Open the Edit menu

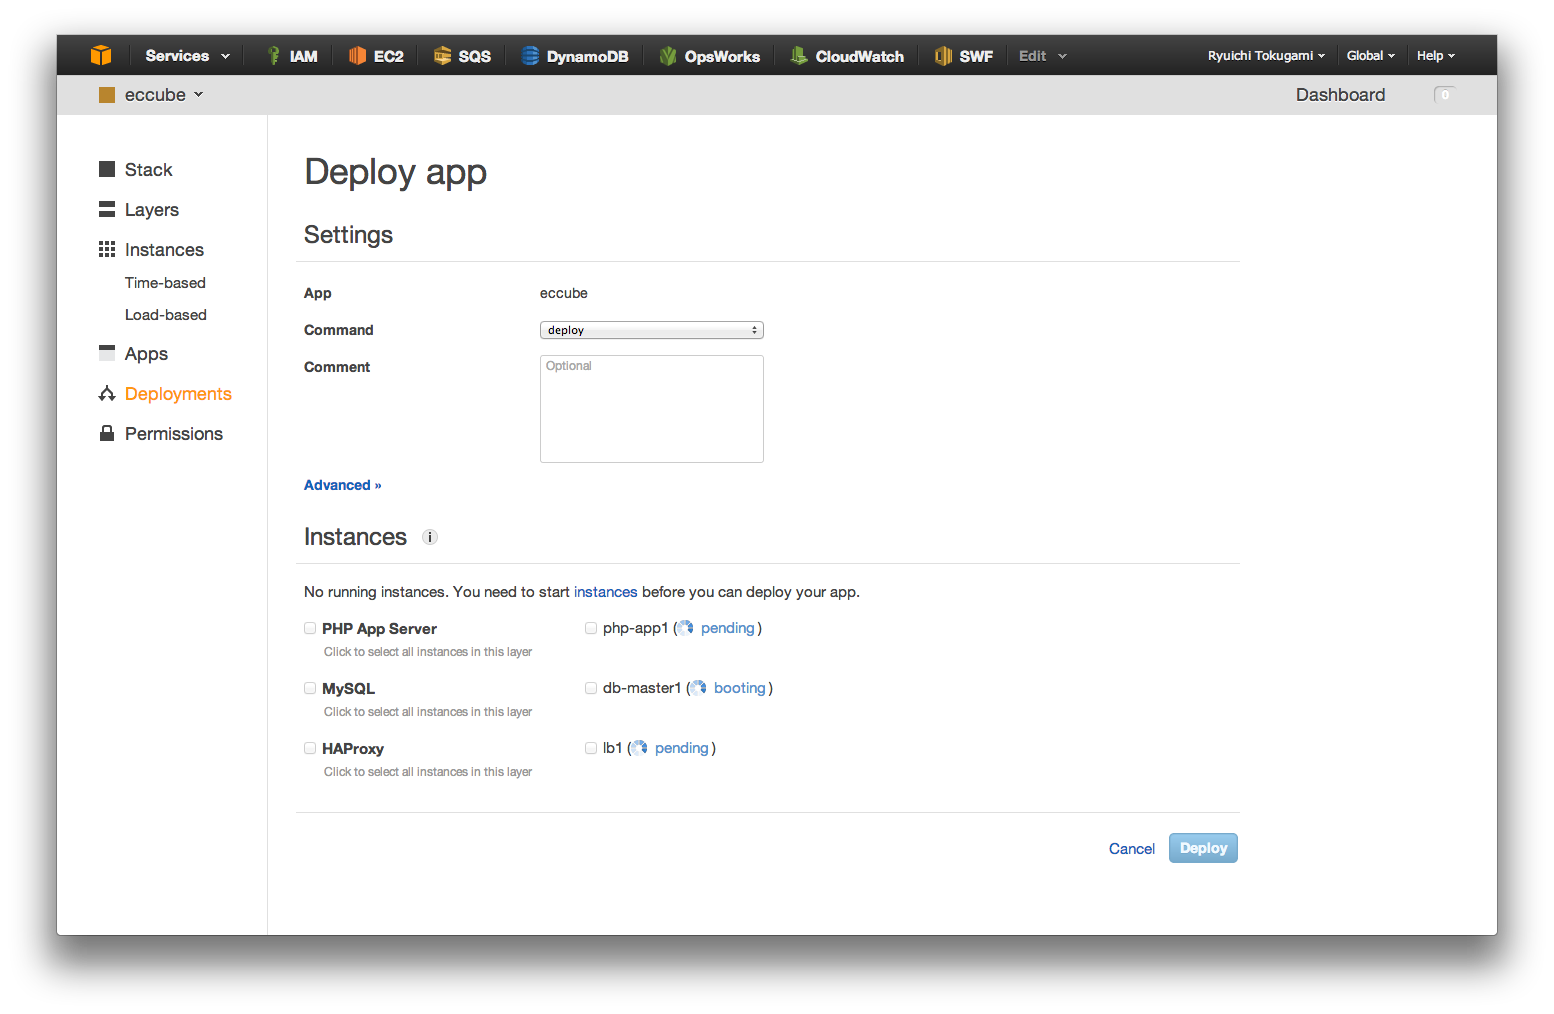click(1040, 55)
